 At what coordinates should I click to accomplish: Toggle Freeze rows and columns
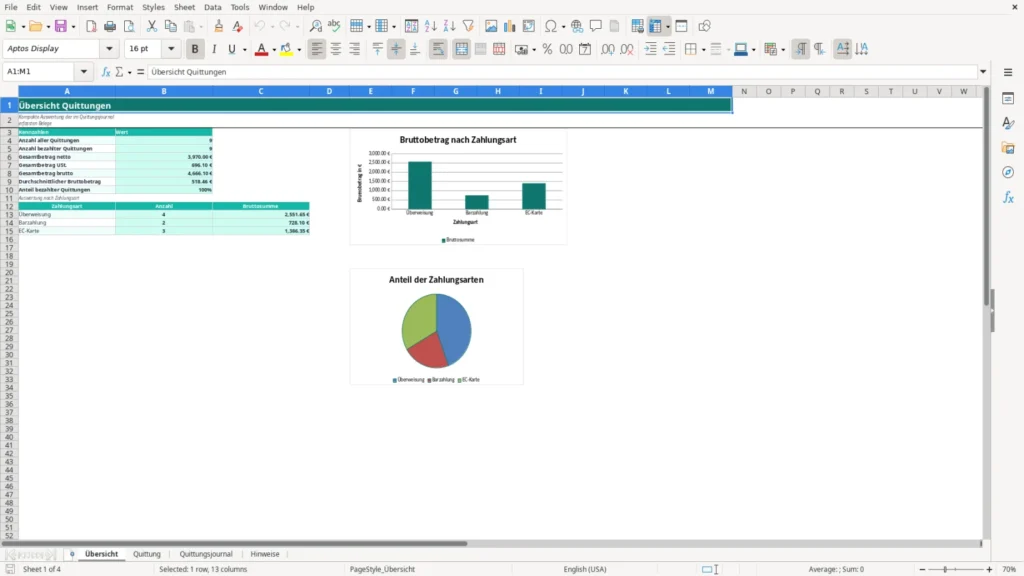655,26
